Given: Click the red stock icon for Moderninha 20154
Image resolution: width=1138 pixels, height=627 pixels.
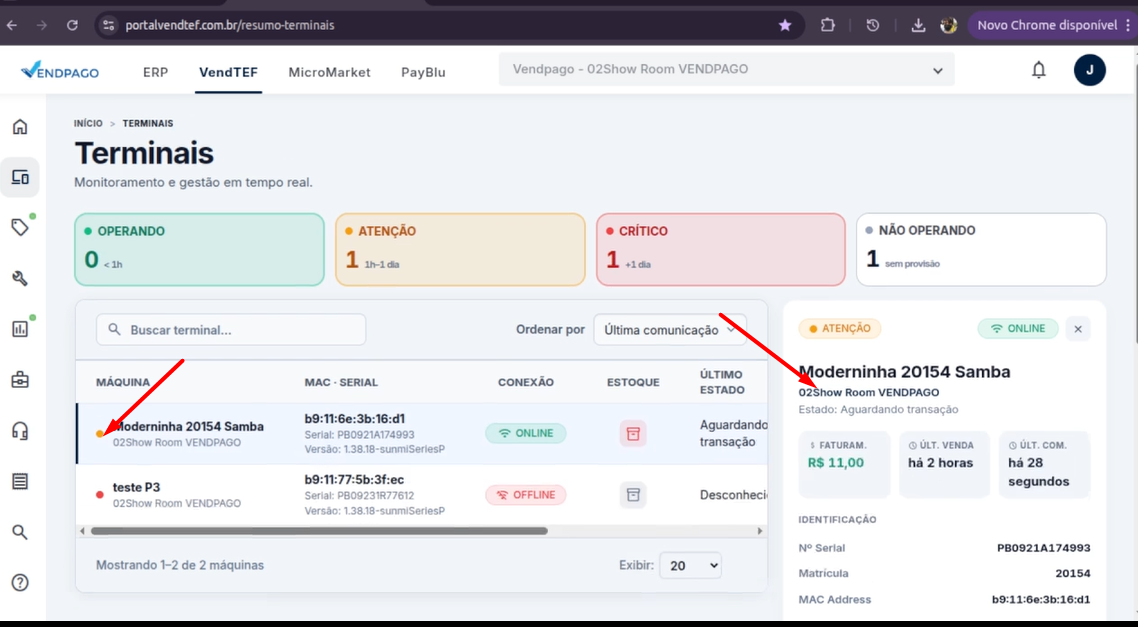Looking at the screenshot, I should tap(633, 433).
